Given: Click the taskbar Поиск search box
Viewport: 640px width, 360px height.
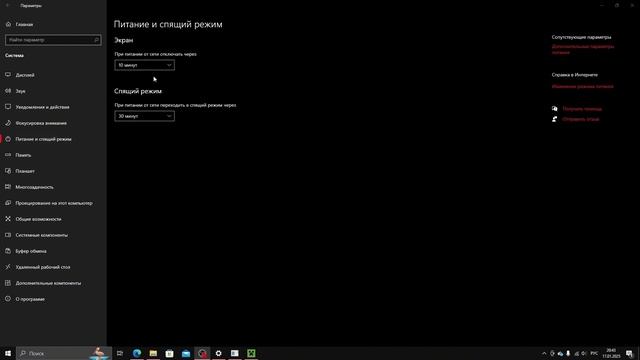Looking at the screenshot, I should tap(64, 353).
